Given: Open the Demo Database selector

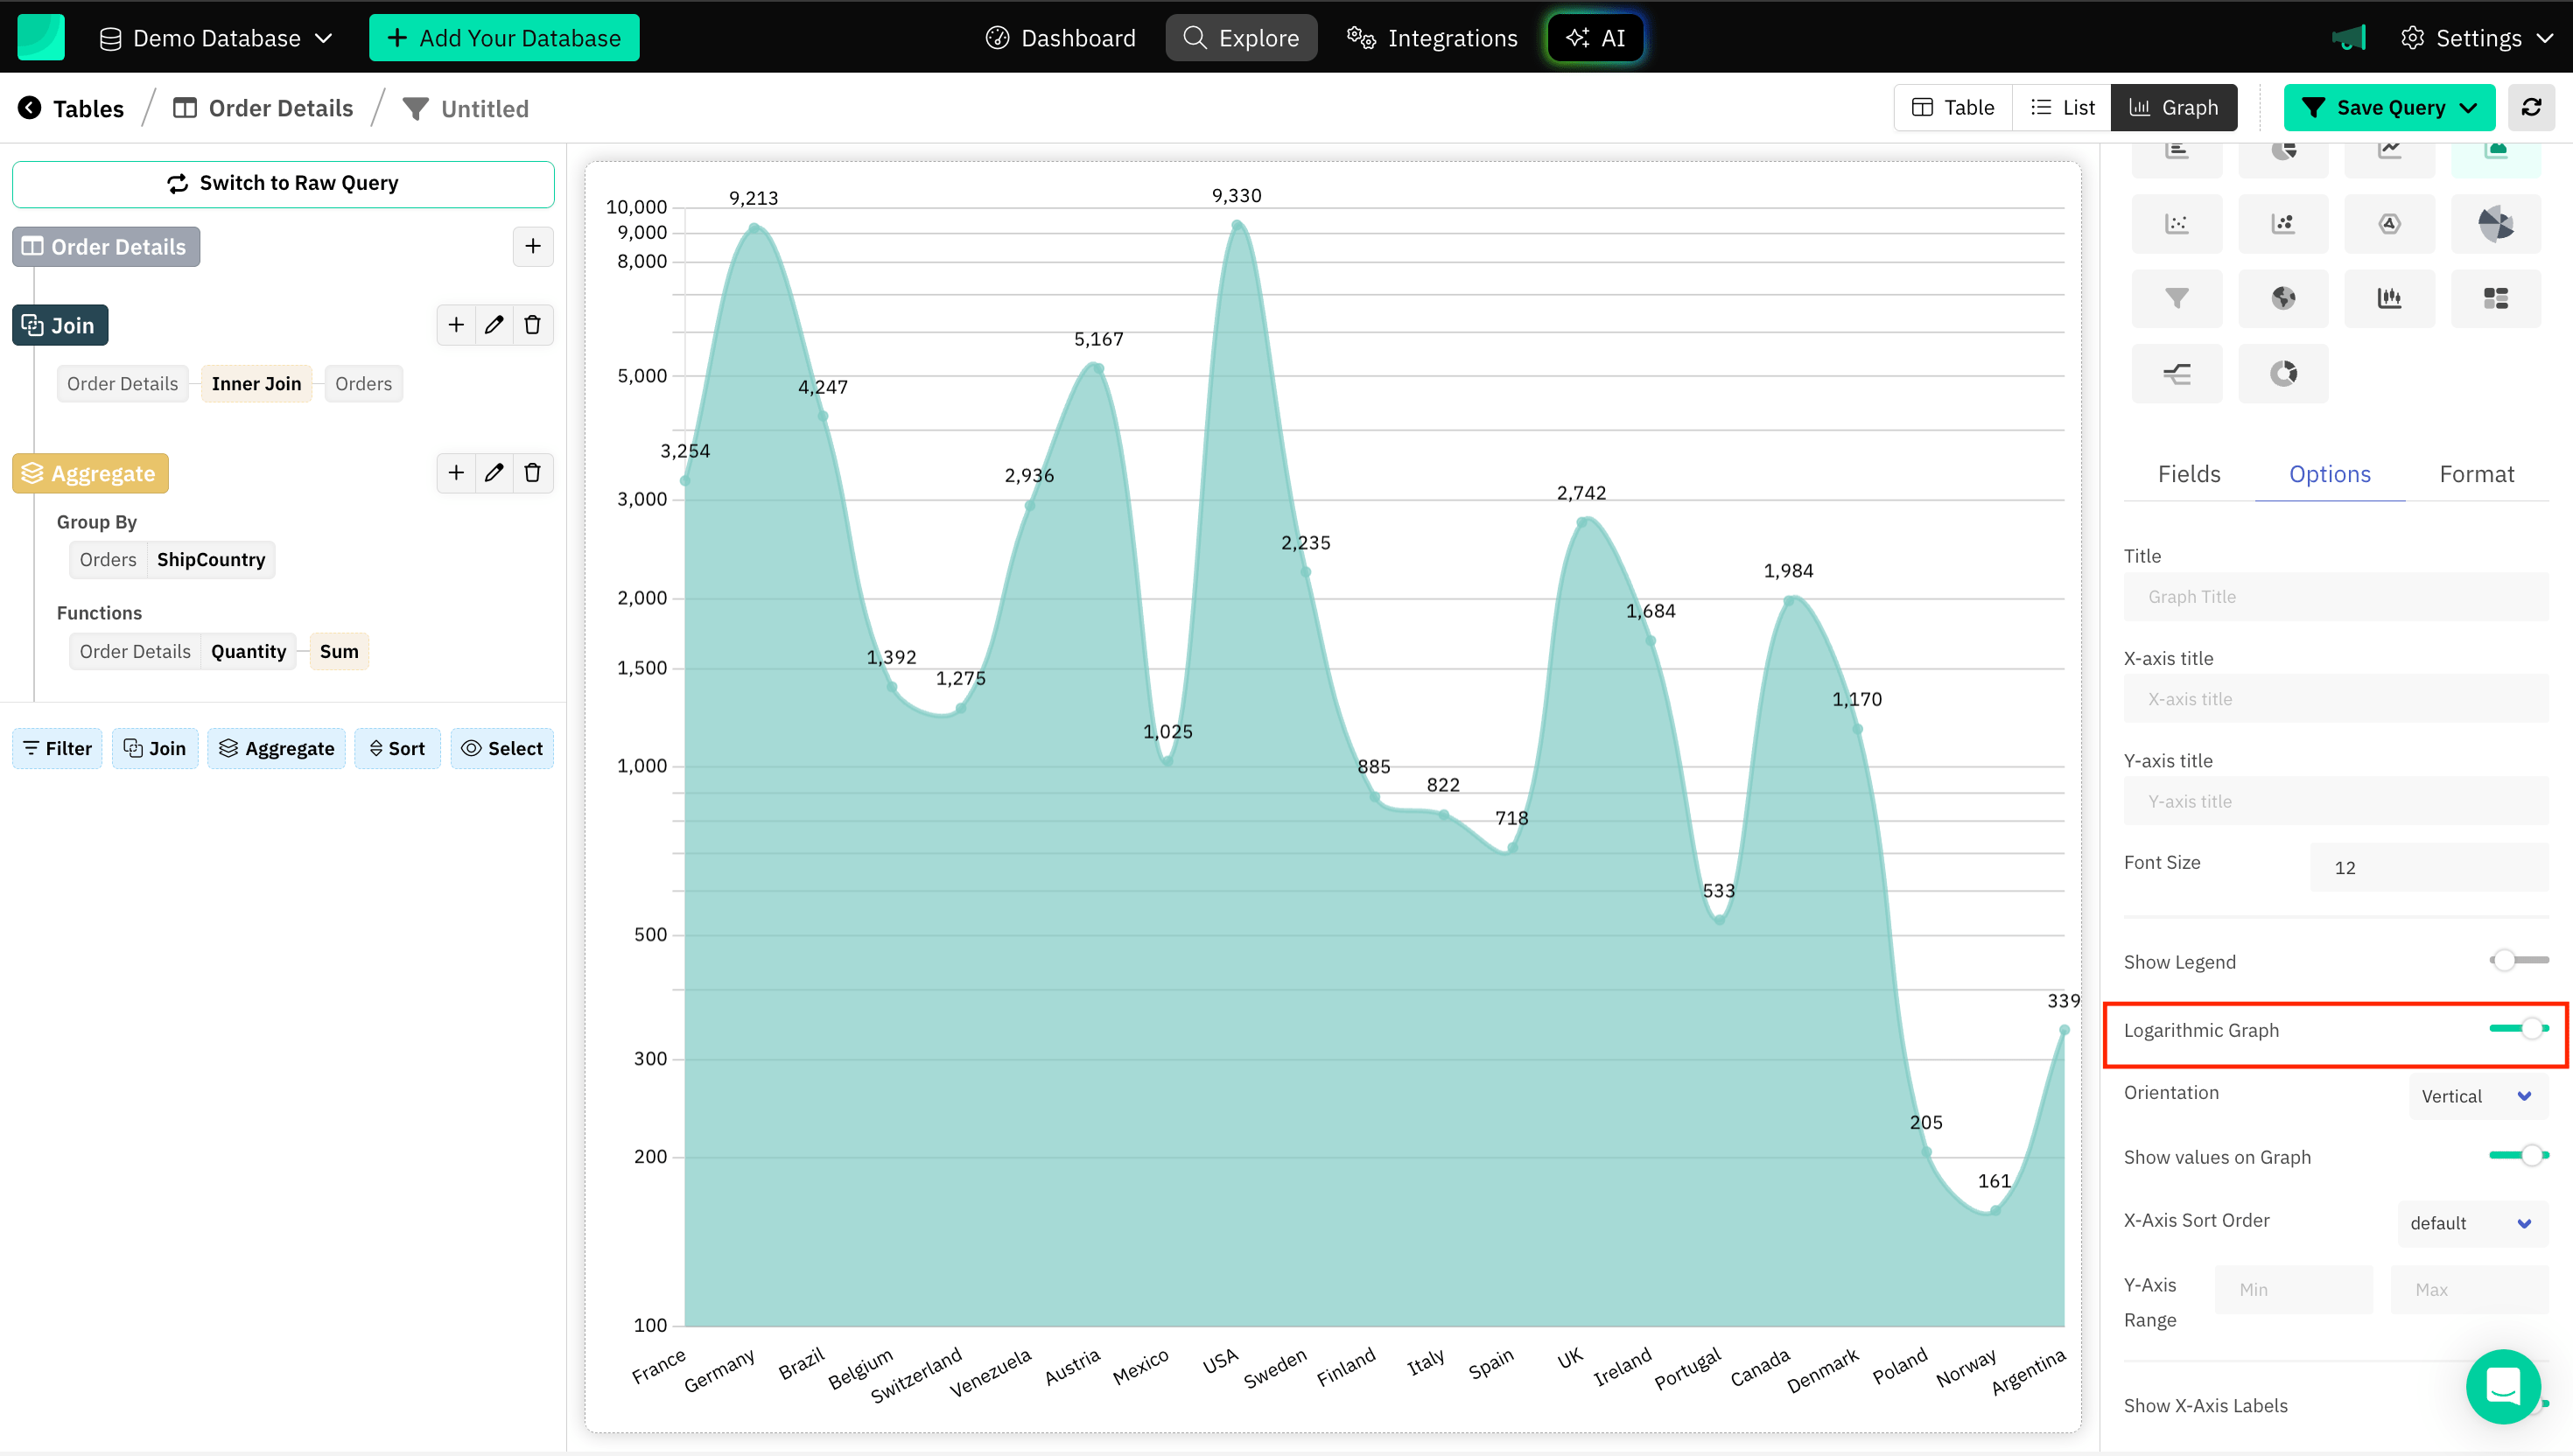Looking at the screenshot, I should 216,37.
